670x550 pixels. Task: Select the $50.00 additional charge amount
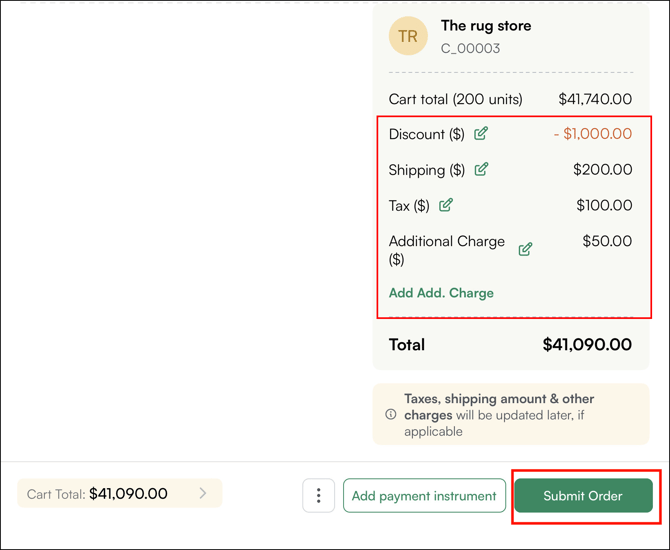[x=607, y=241]
